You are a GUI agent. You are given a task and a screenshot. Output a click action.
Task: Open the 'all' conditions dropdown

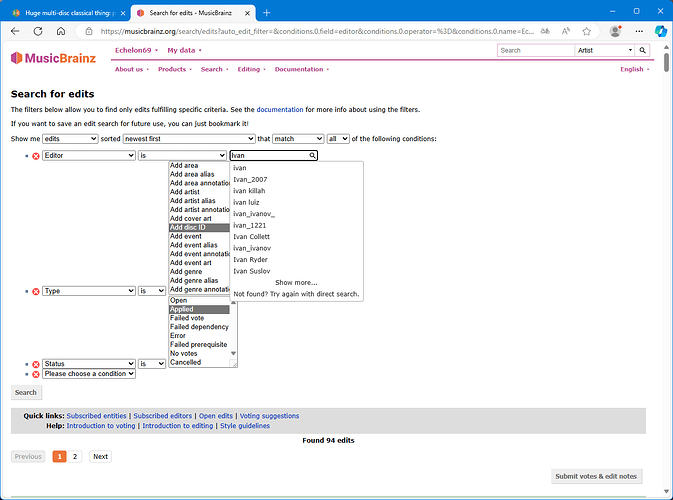click(x=338, y=139)
